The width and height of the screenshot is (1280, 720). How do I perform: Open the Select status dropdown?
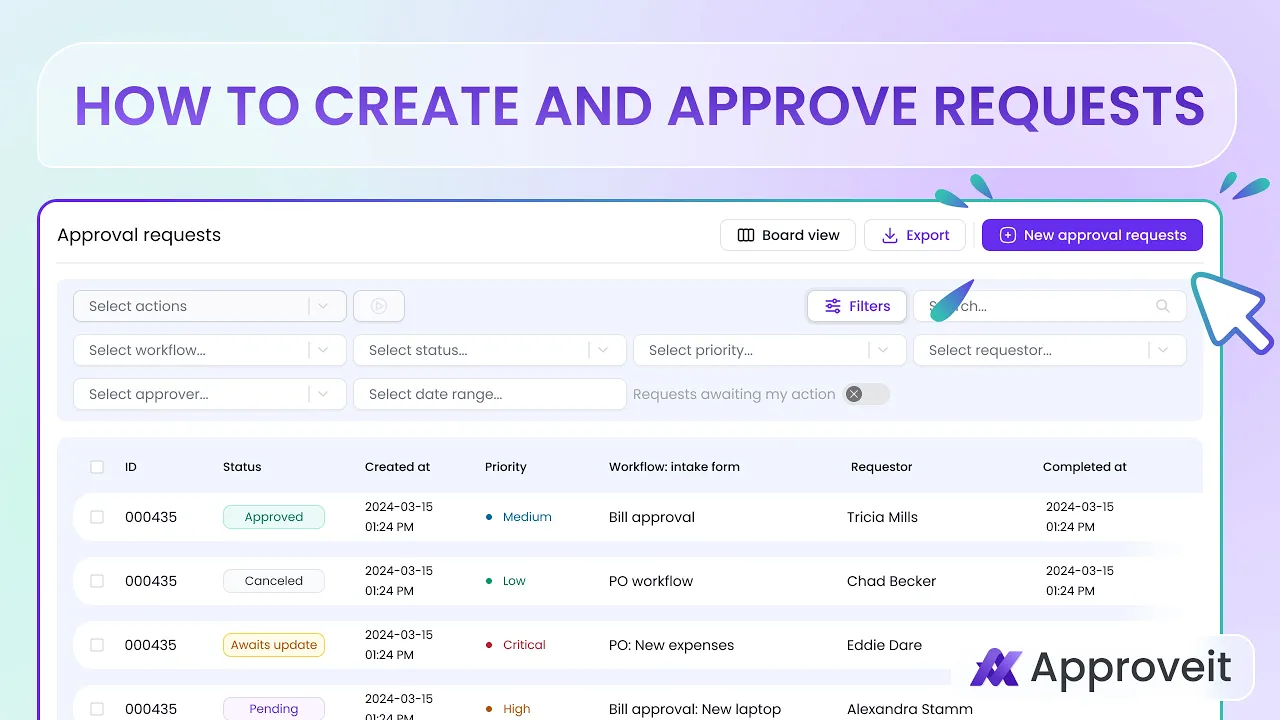click(490, 350)
